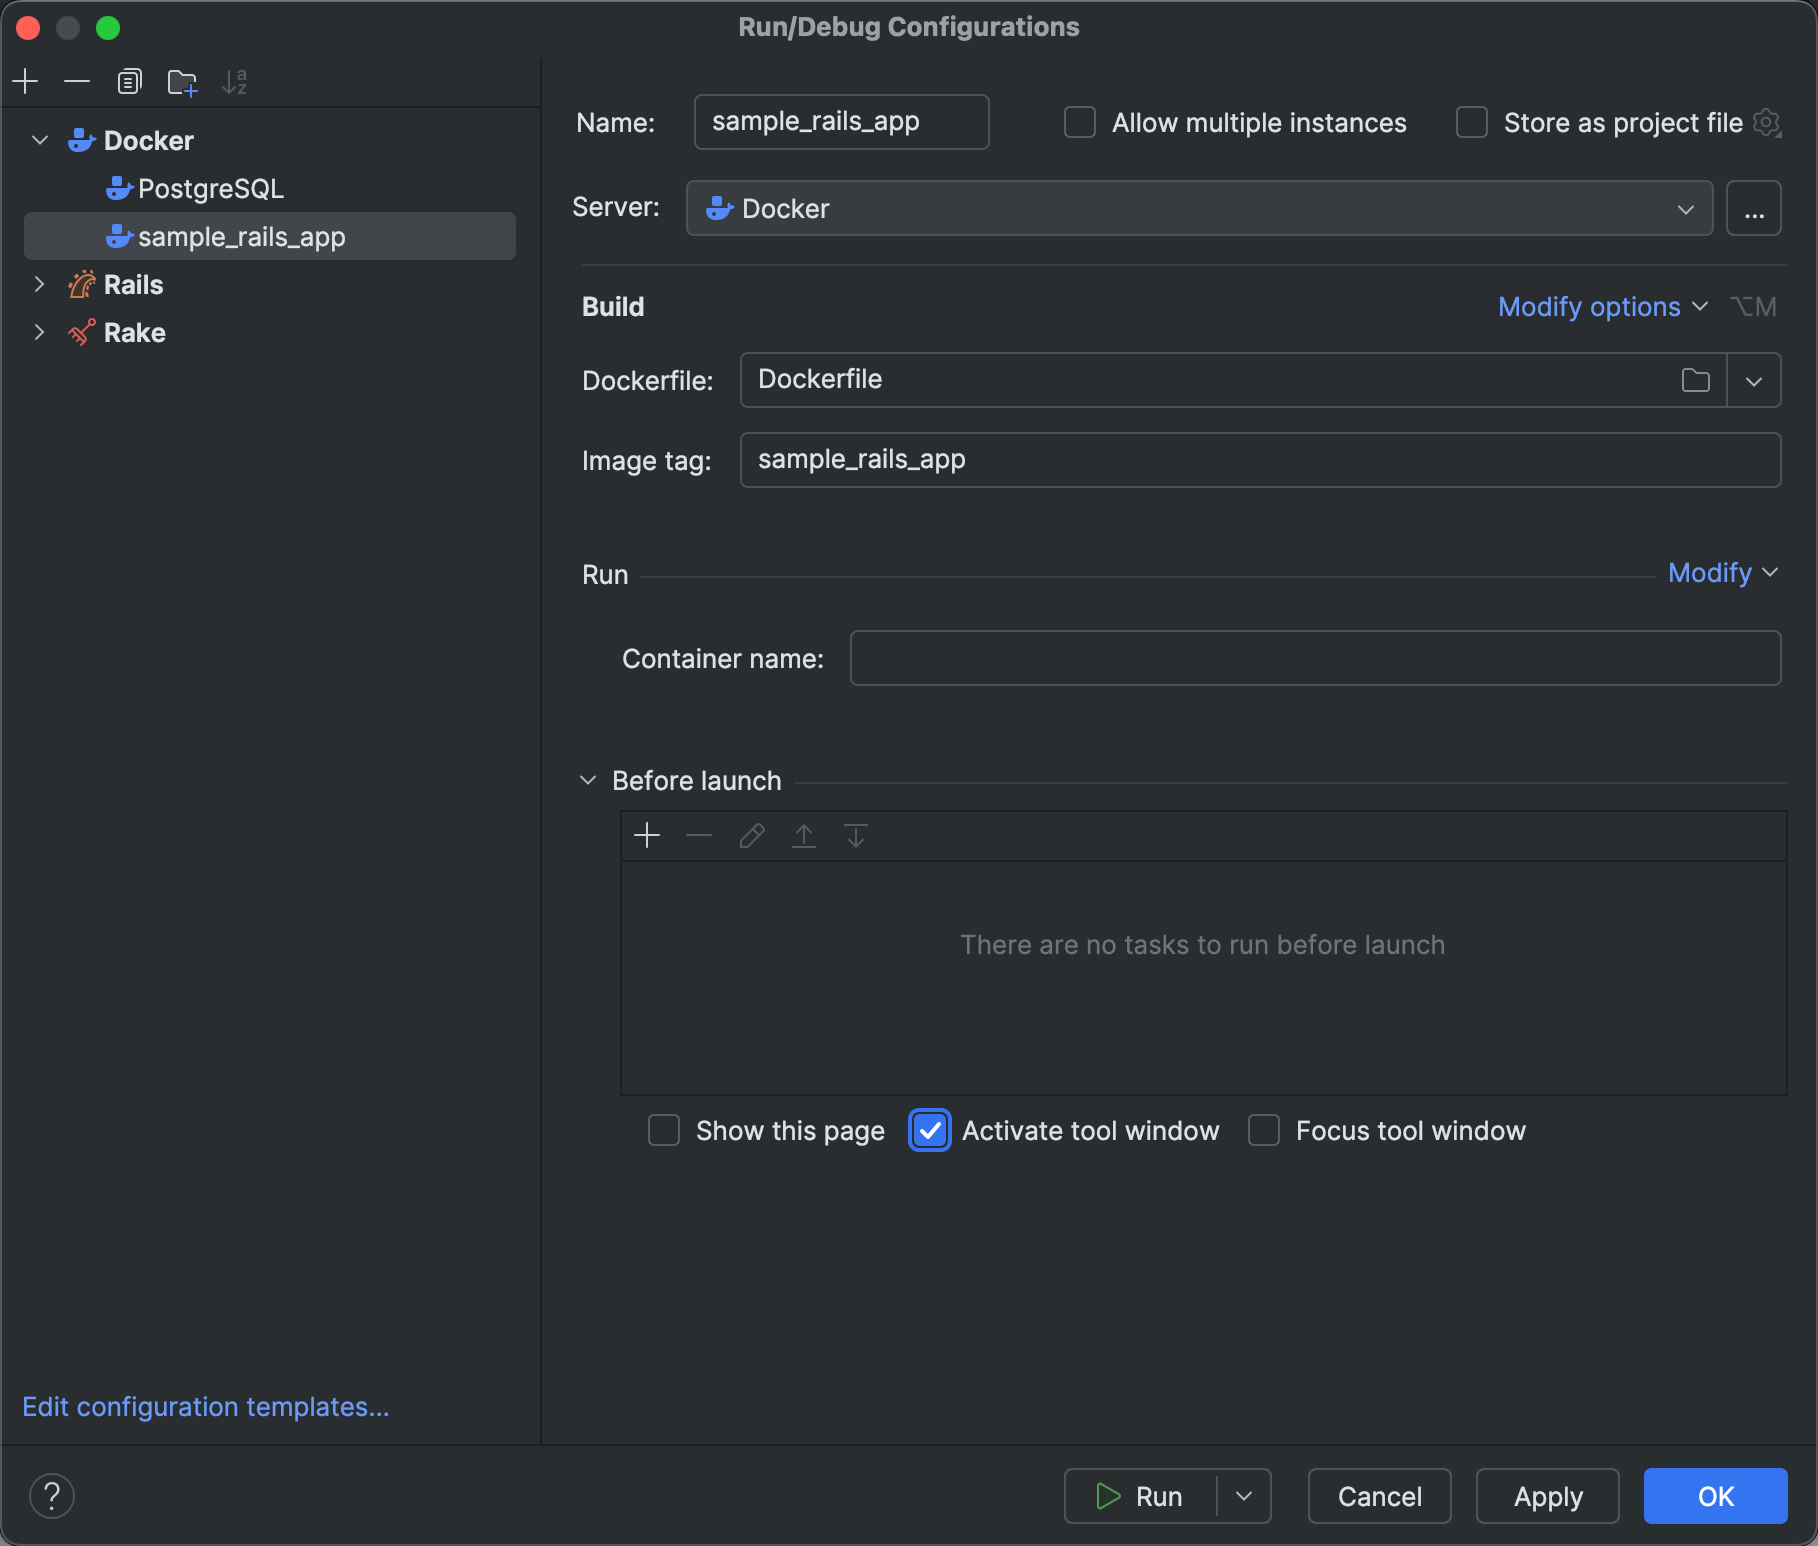The height and width of the screenshot is (1546, 1818).
Task: Open the Modify options menu
Action: (1602, 307)
